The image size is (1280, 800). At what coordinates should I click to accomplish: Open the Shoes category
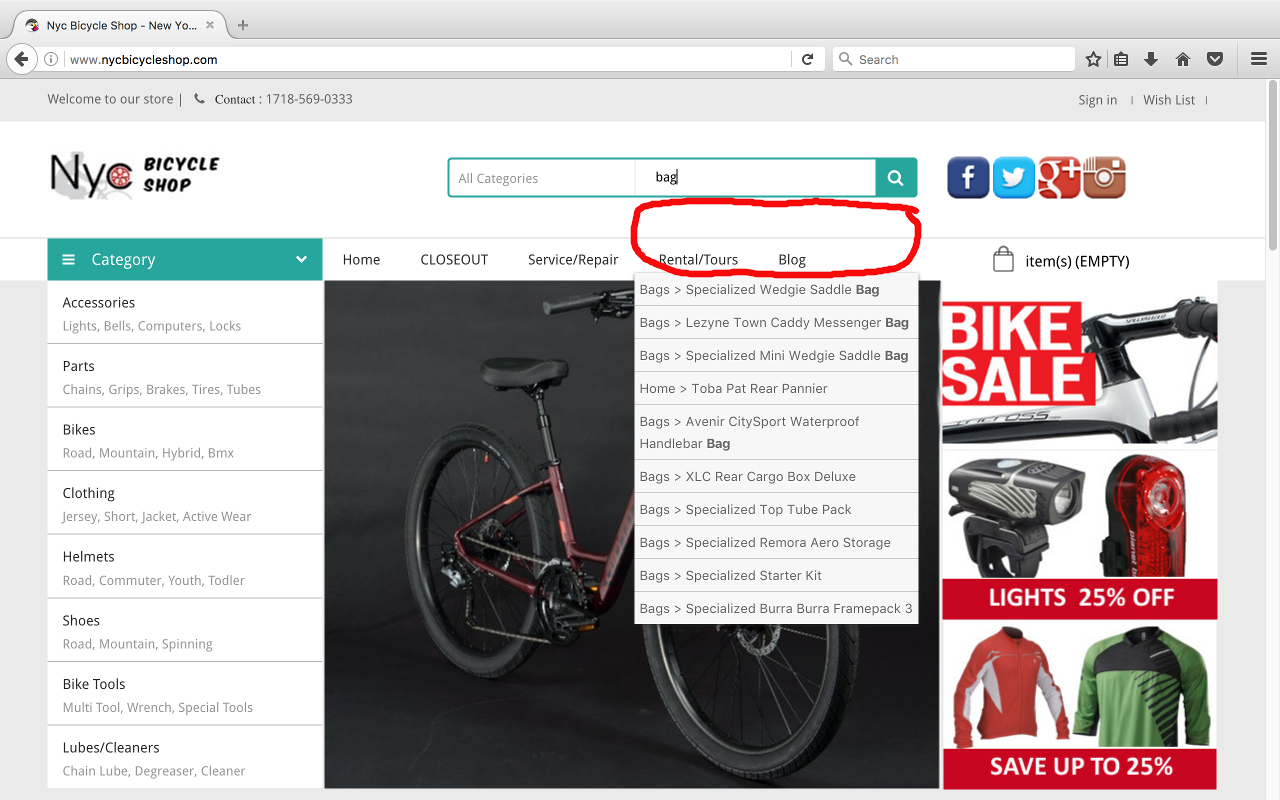pos(81,621)
